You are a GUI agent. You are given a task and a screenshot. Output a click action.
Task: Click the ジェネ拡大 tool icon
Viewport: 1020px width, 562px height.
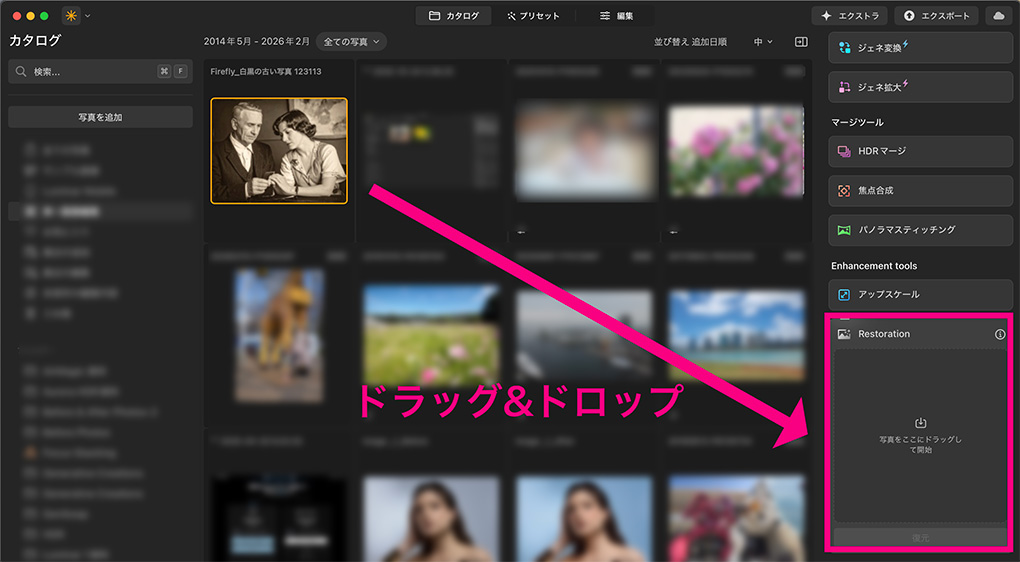(x=844, y=87)
